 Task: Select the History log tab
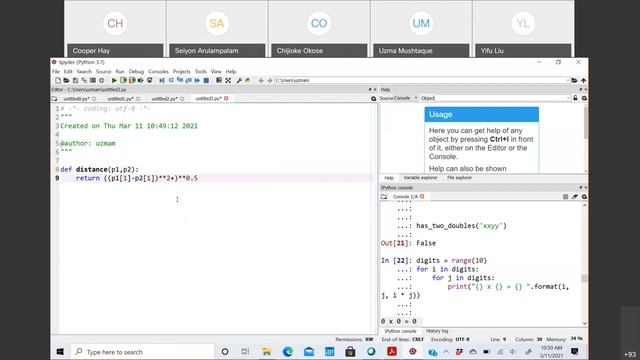437,331
